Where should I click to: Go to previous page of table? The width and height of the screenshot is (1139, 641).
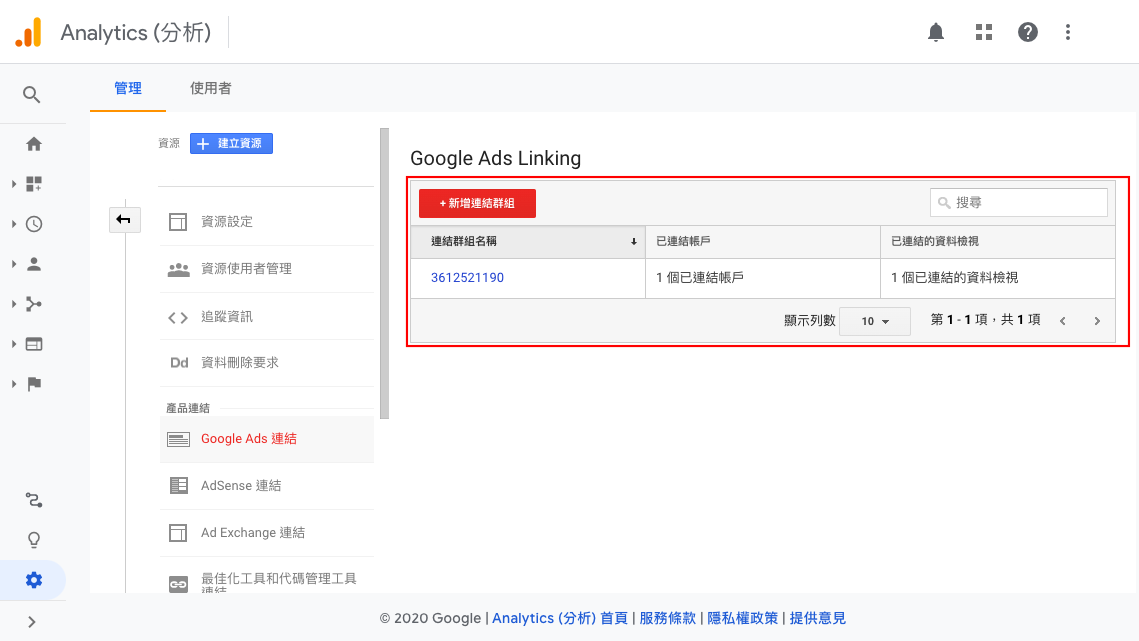[x=1063, y=321]
